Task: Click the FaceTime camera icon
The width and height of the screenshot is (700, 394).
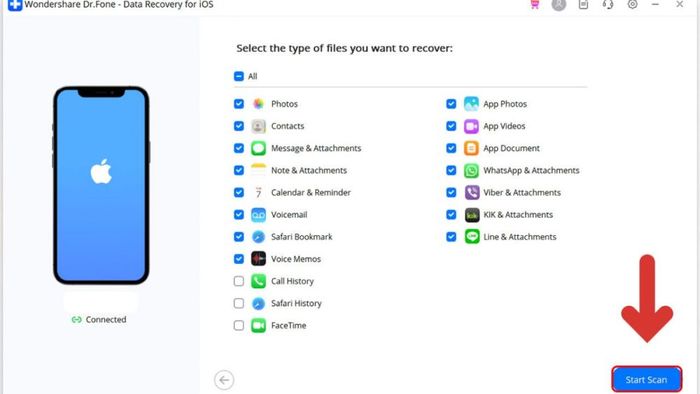Action: pos(258,325)
